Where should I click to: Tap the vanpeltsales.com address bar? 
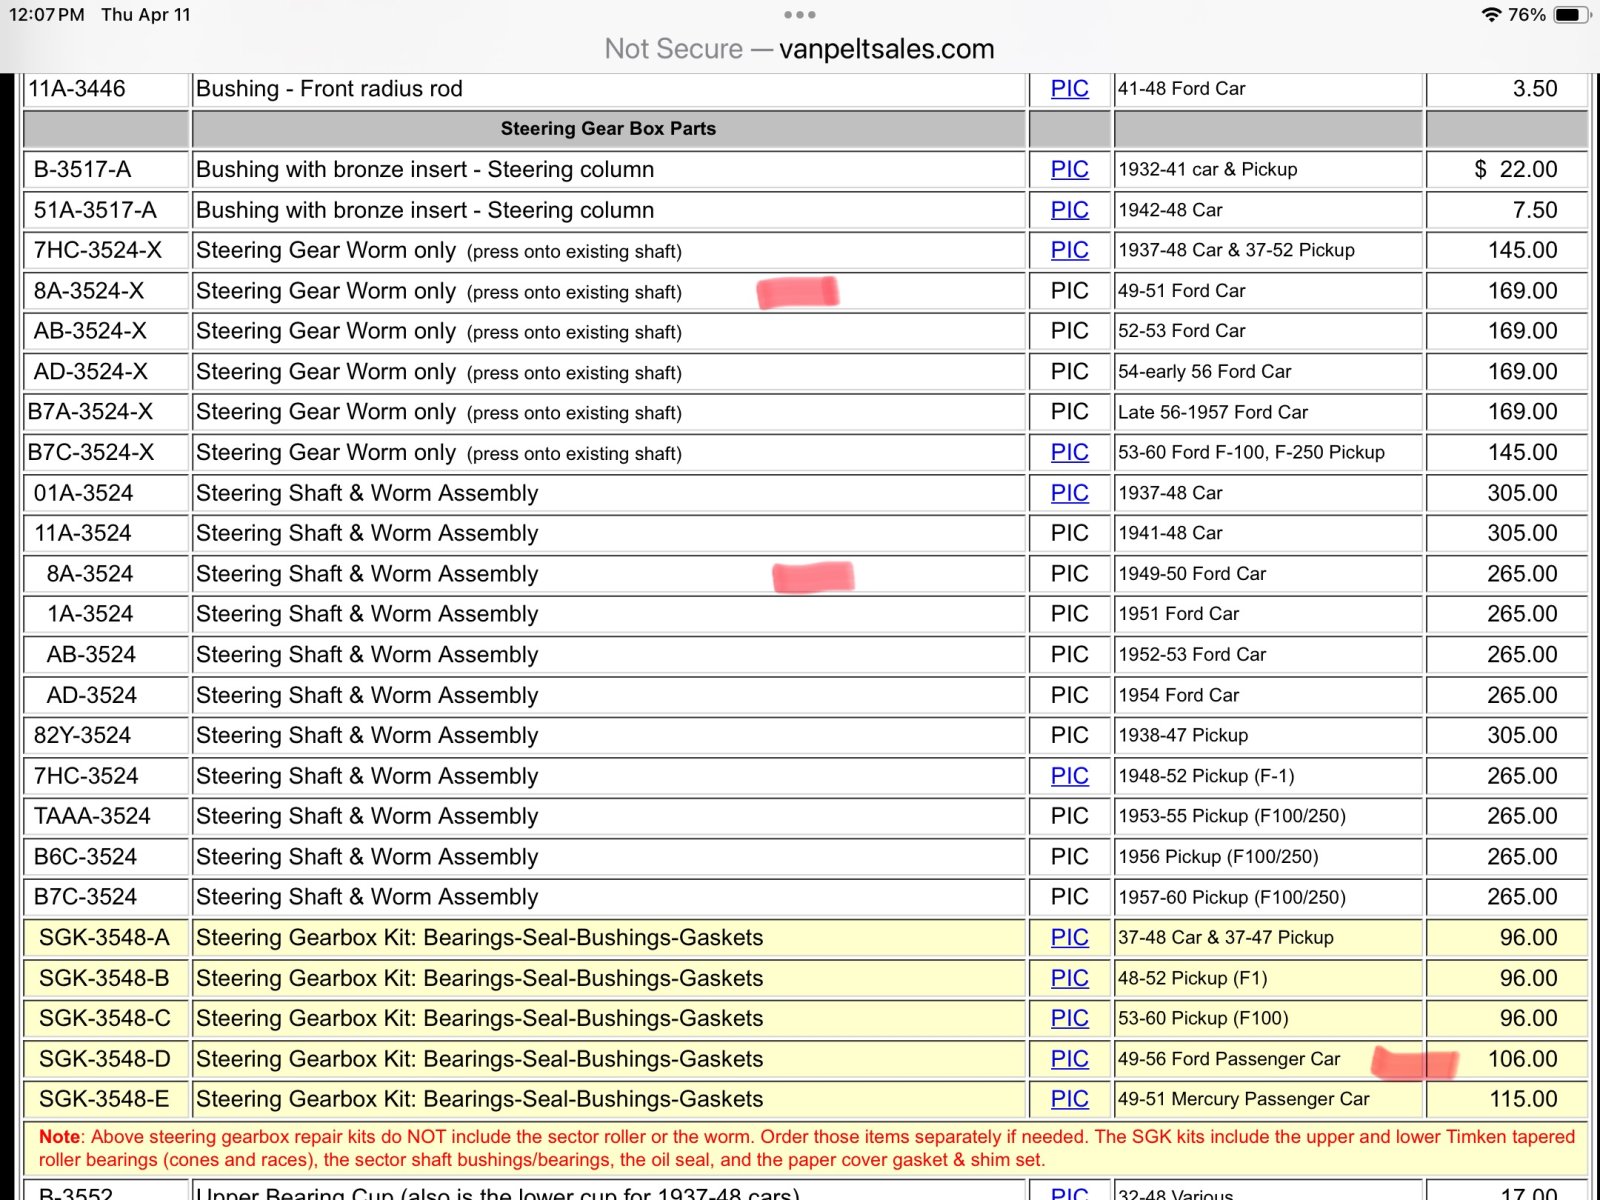coord(800,49)
